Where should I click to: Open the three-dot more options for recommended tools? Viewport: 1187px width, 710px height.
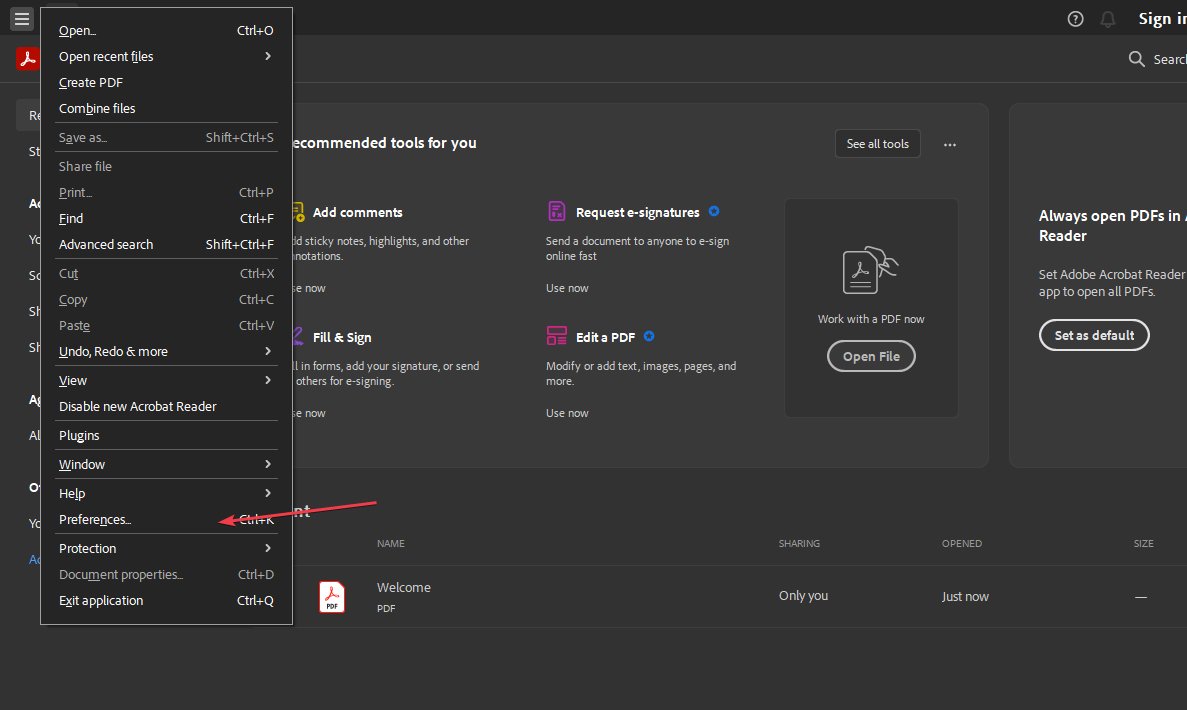coord(949,144)
